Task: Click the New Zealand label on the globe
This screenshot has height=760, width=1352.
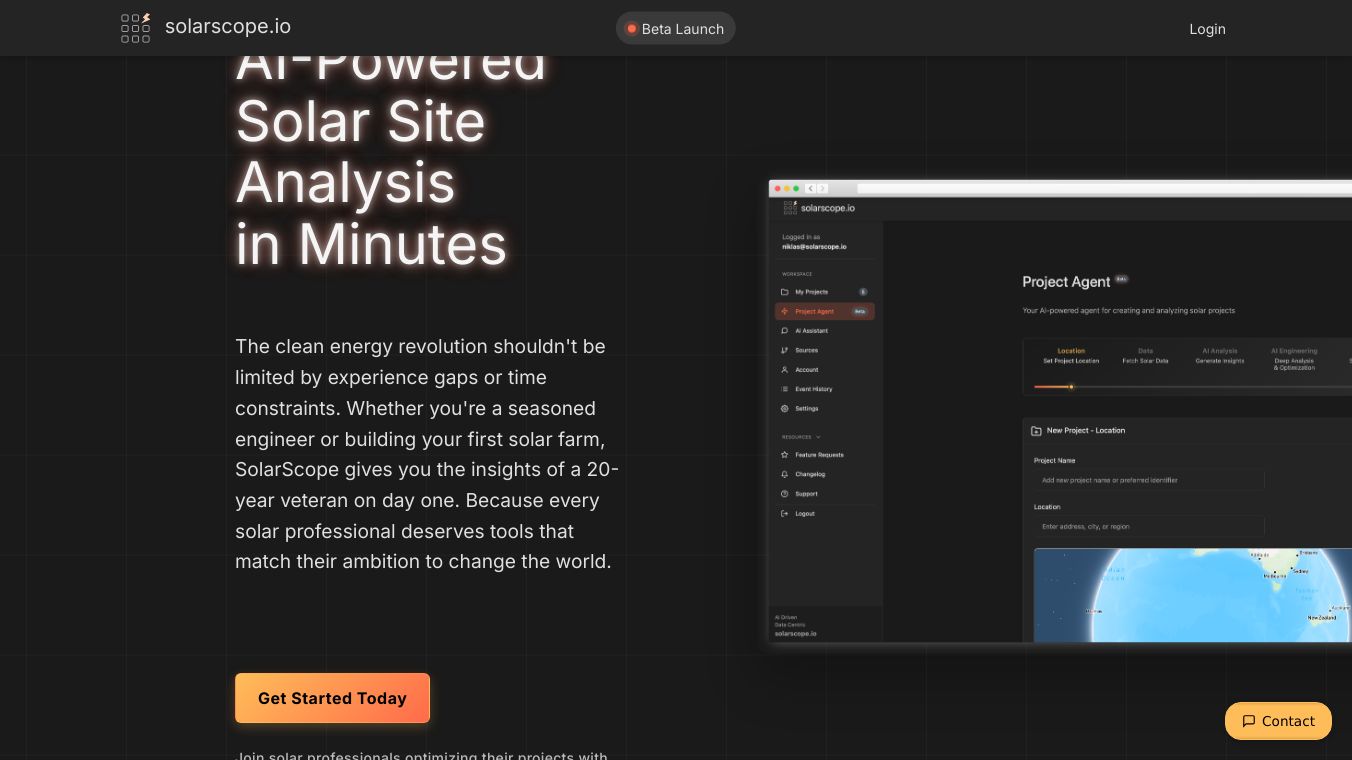Action: [x=1322, y=618]
